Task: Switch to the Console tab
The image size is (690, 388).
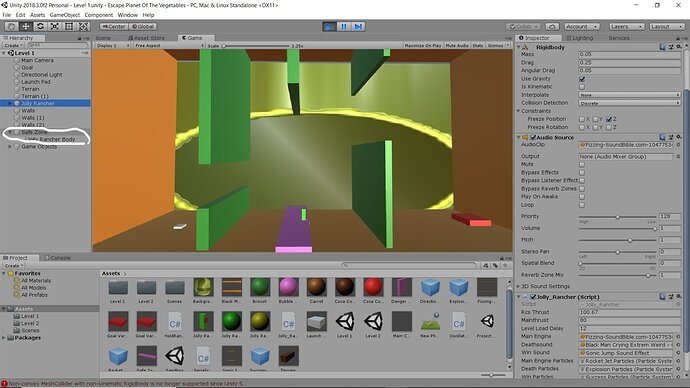Action: coord(58,258)
